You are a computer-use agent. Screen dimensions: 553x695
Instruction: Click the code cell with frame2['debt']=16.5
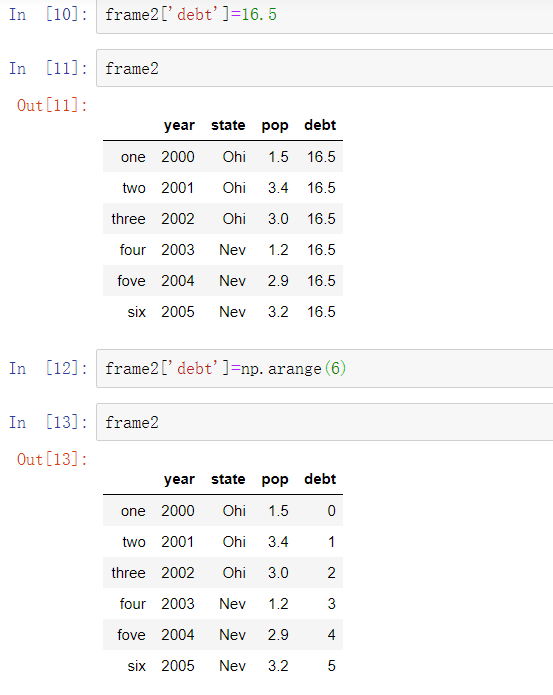pyautogui.click(x=324, y=15)
